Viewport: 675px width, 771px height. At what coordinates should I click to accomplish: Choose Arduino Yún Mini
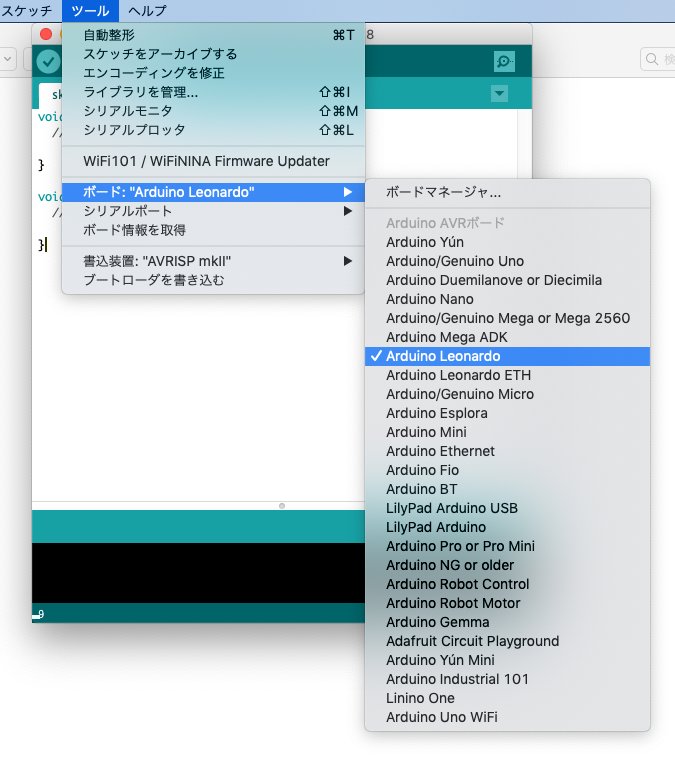pos(507,660)
